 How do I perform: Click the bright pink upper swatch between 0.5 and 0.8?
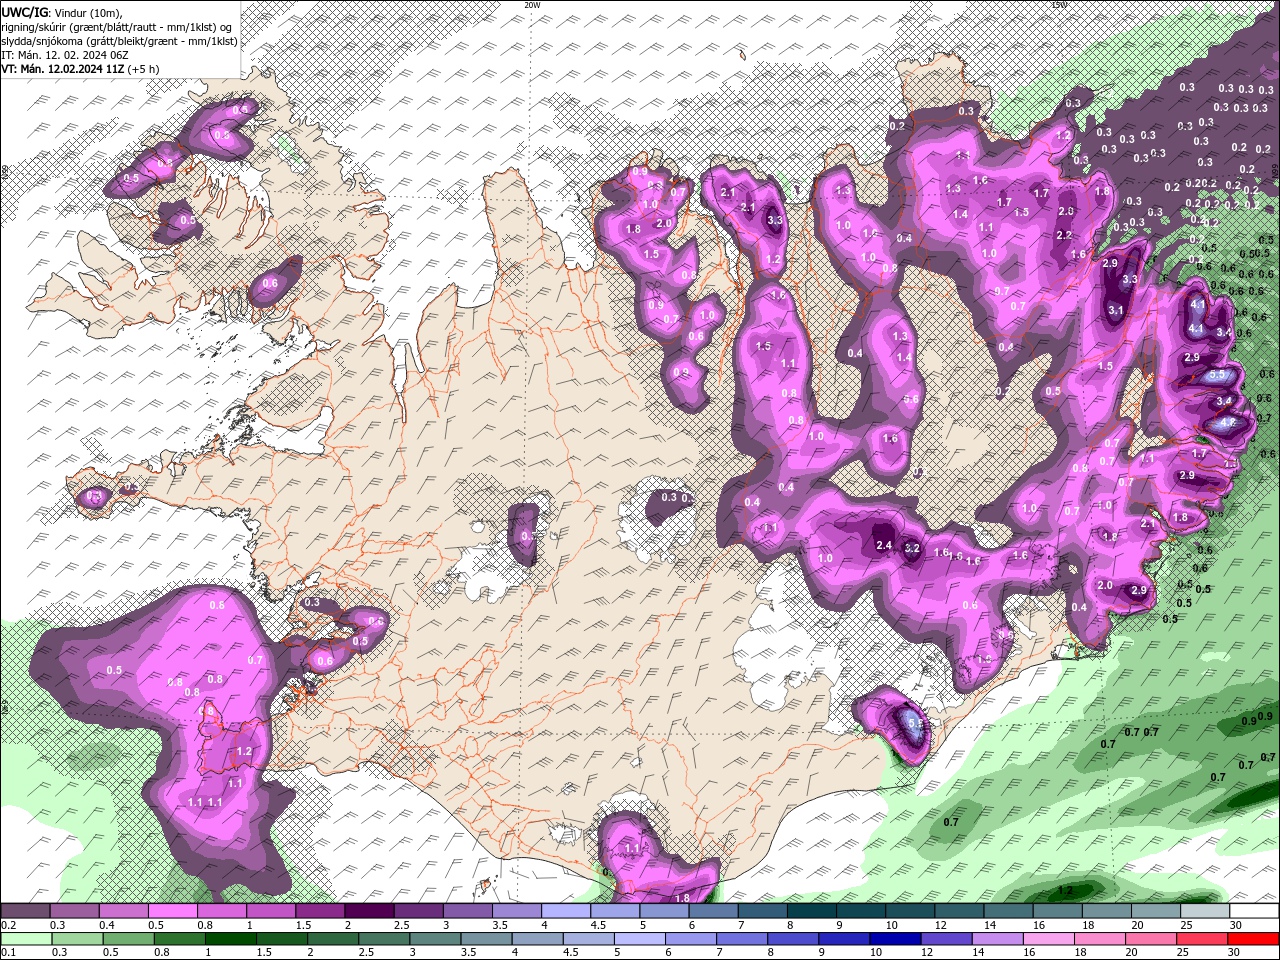172,911
